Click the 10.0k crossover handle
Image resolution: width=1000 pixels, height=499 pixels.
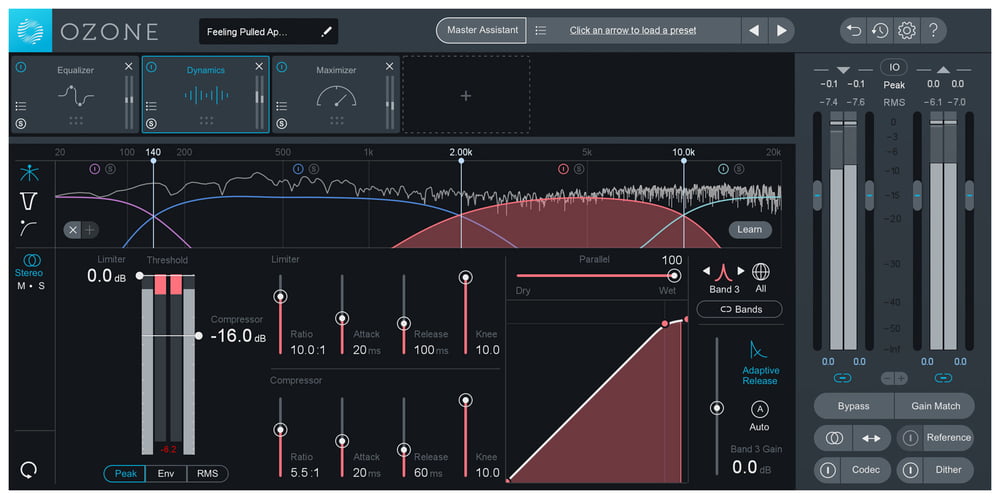(x=684, y=161)
